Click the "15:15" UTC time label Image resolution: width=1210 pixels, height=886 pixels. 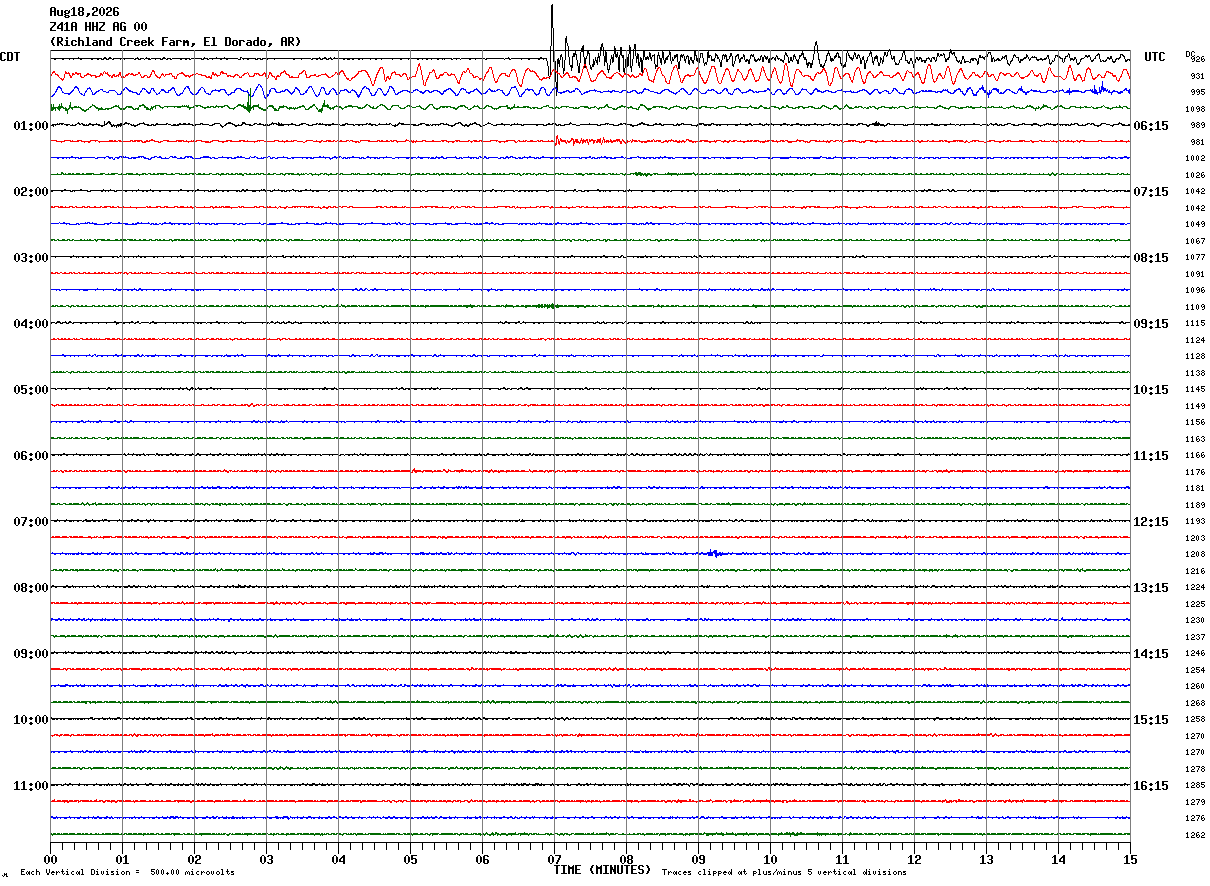(x=1152, y=720)
